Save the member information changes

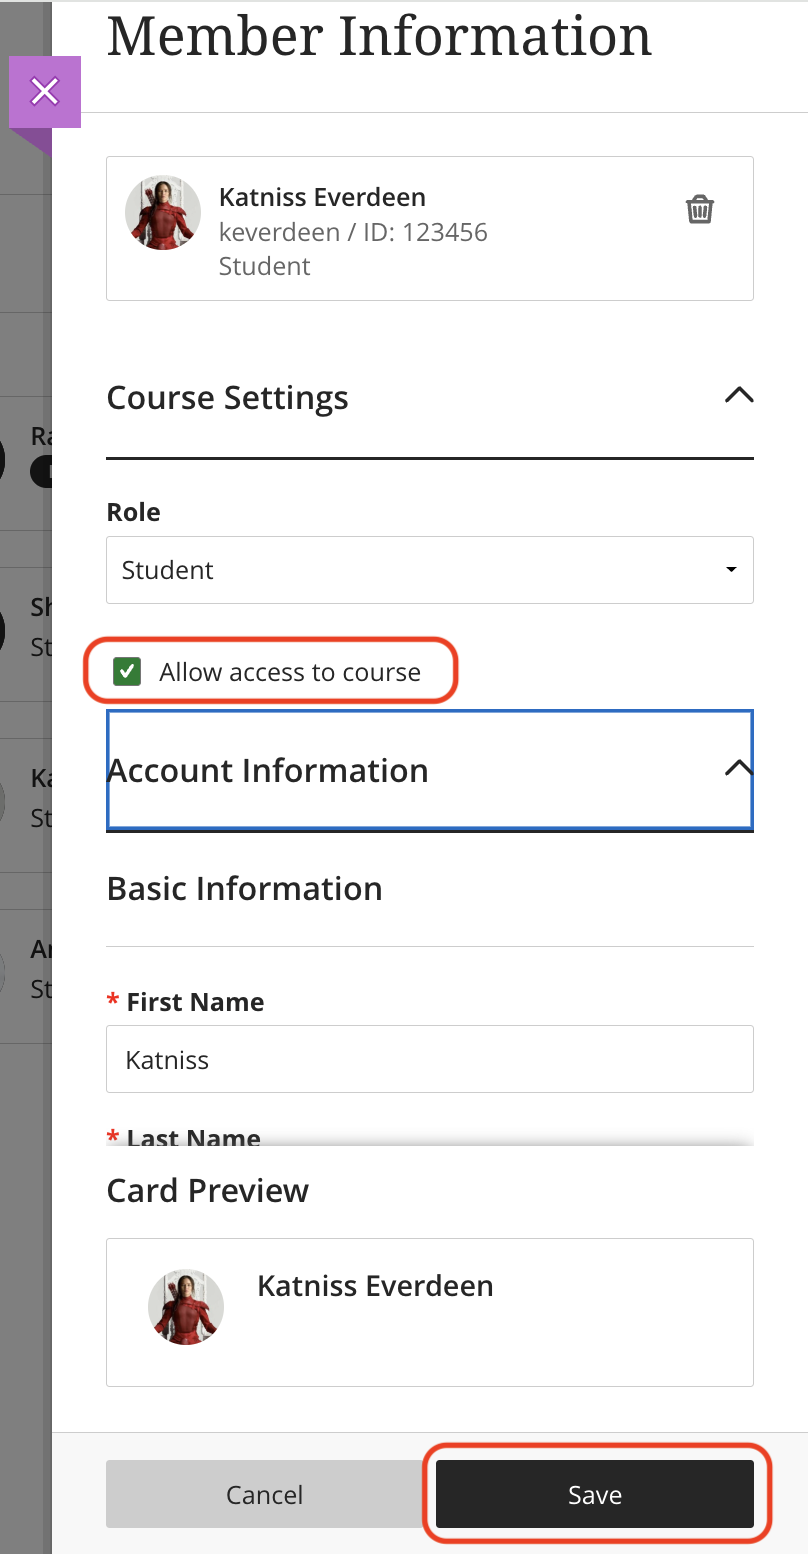click(594, 1494)
